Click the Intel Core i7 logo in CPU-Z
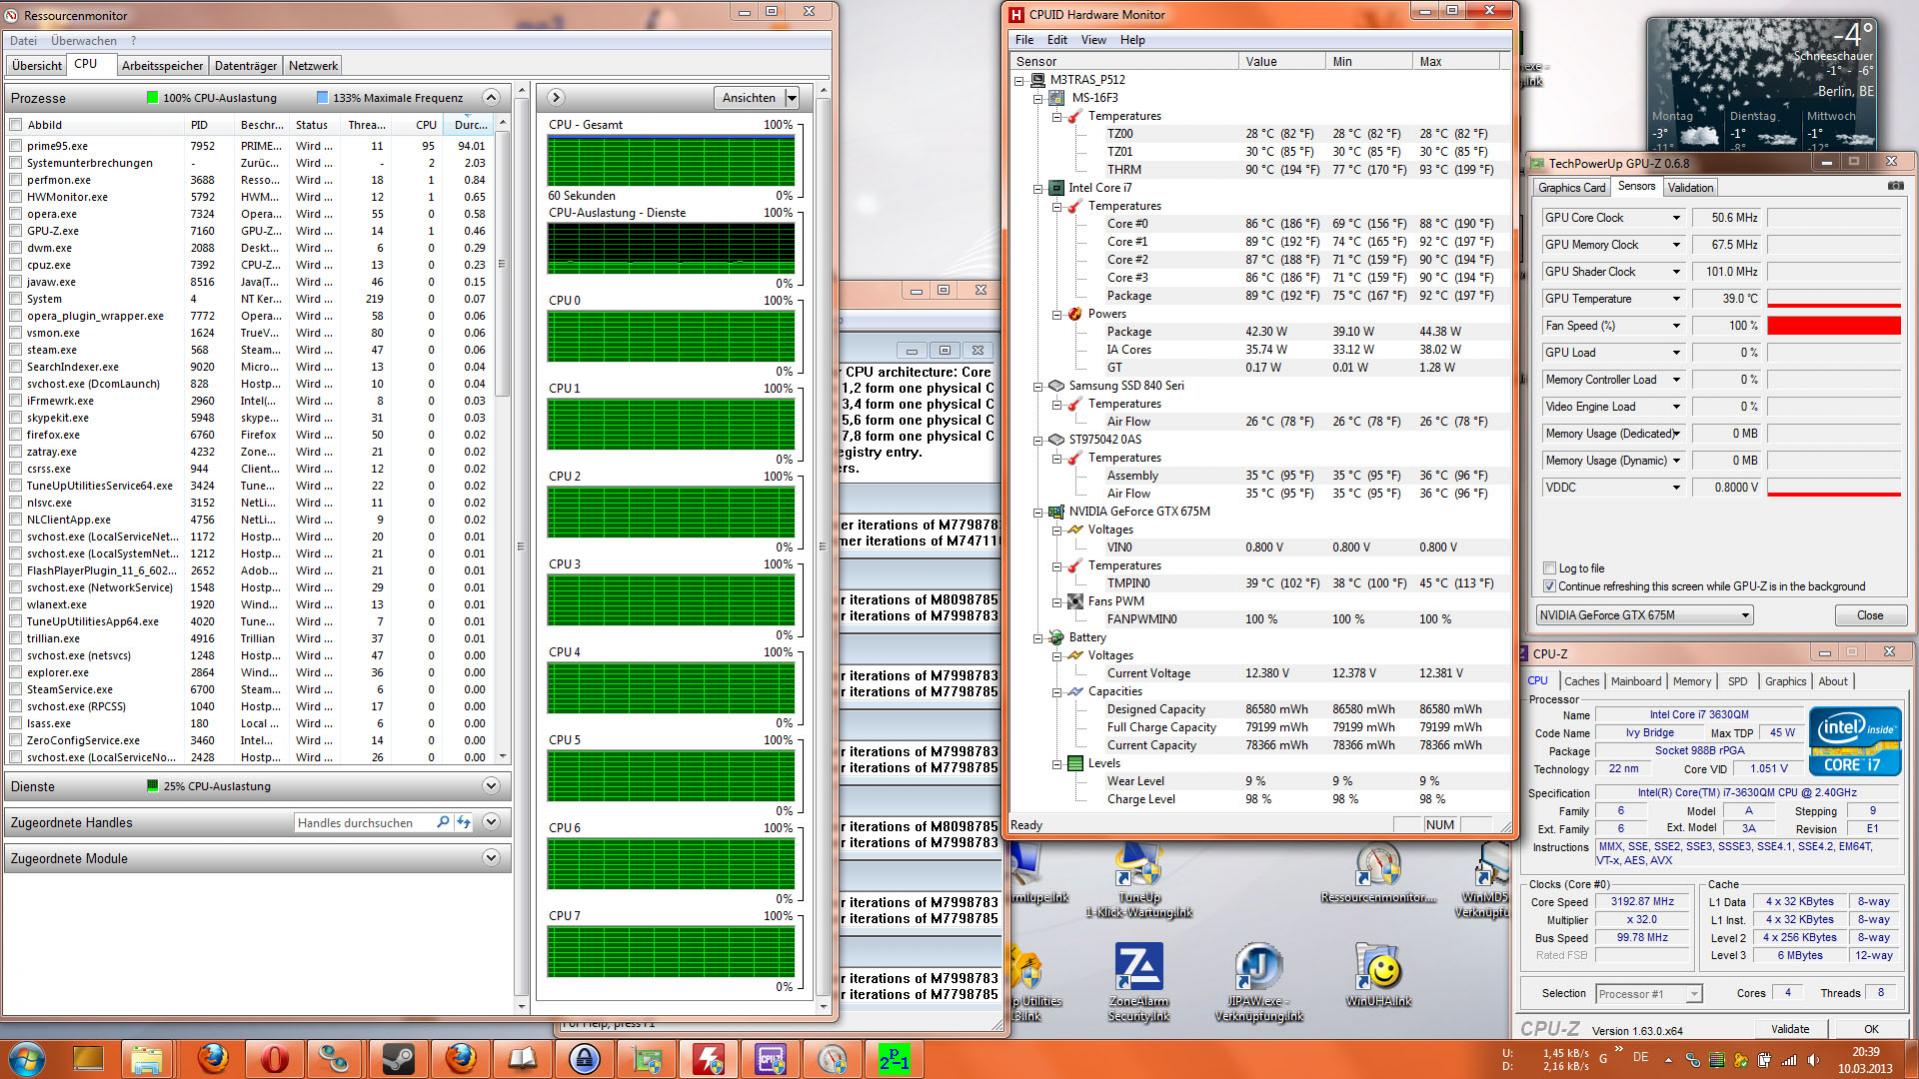The width and height of the screenshot is (1919, 1079). coord(1853,741)
